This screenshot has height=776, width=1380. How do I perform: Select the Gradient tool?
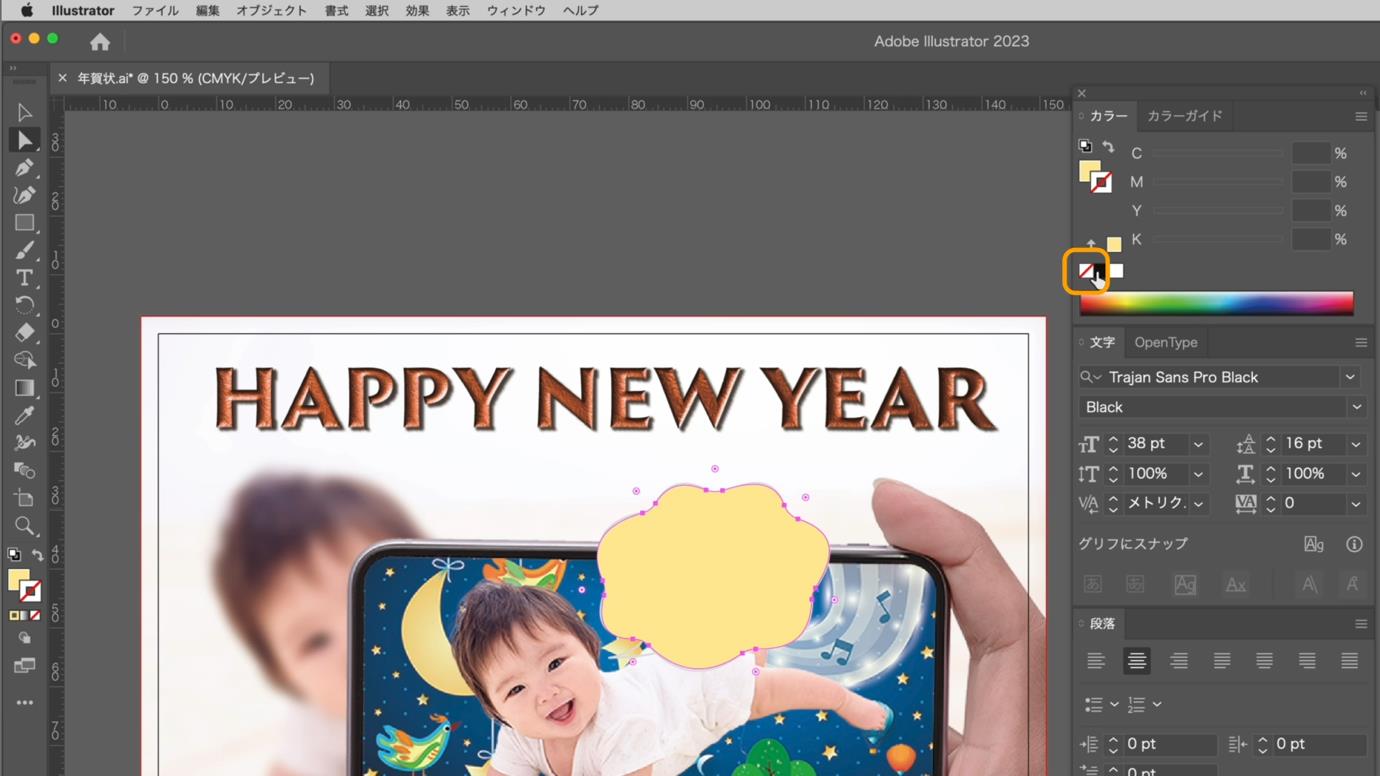[25, 388]
